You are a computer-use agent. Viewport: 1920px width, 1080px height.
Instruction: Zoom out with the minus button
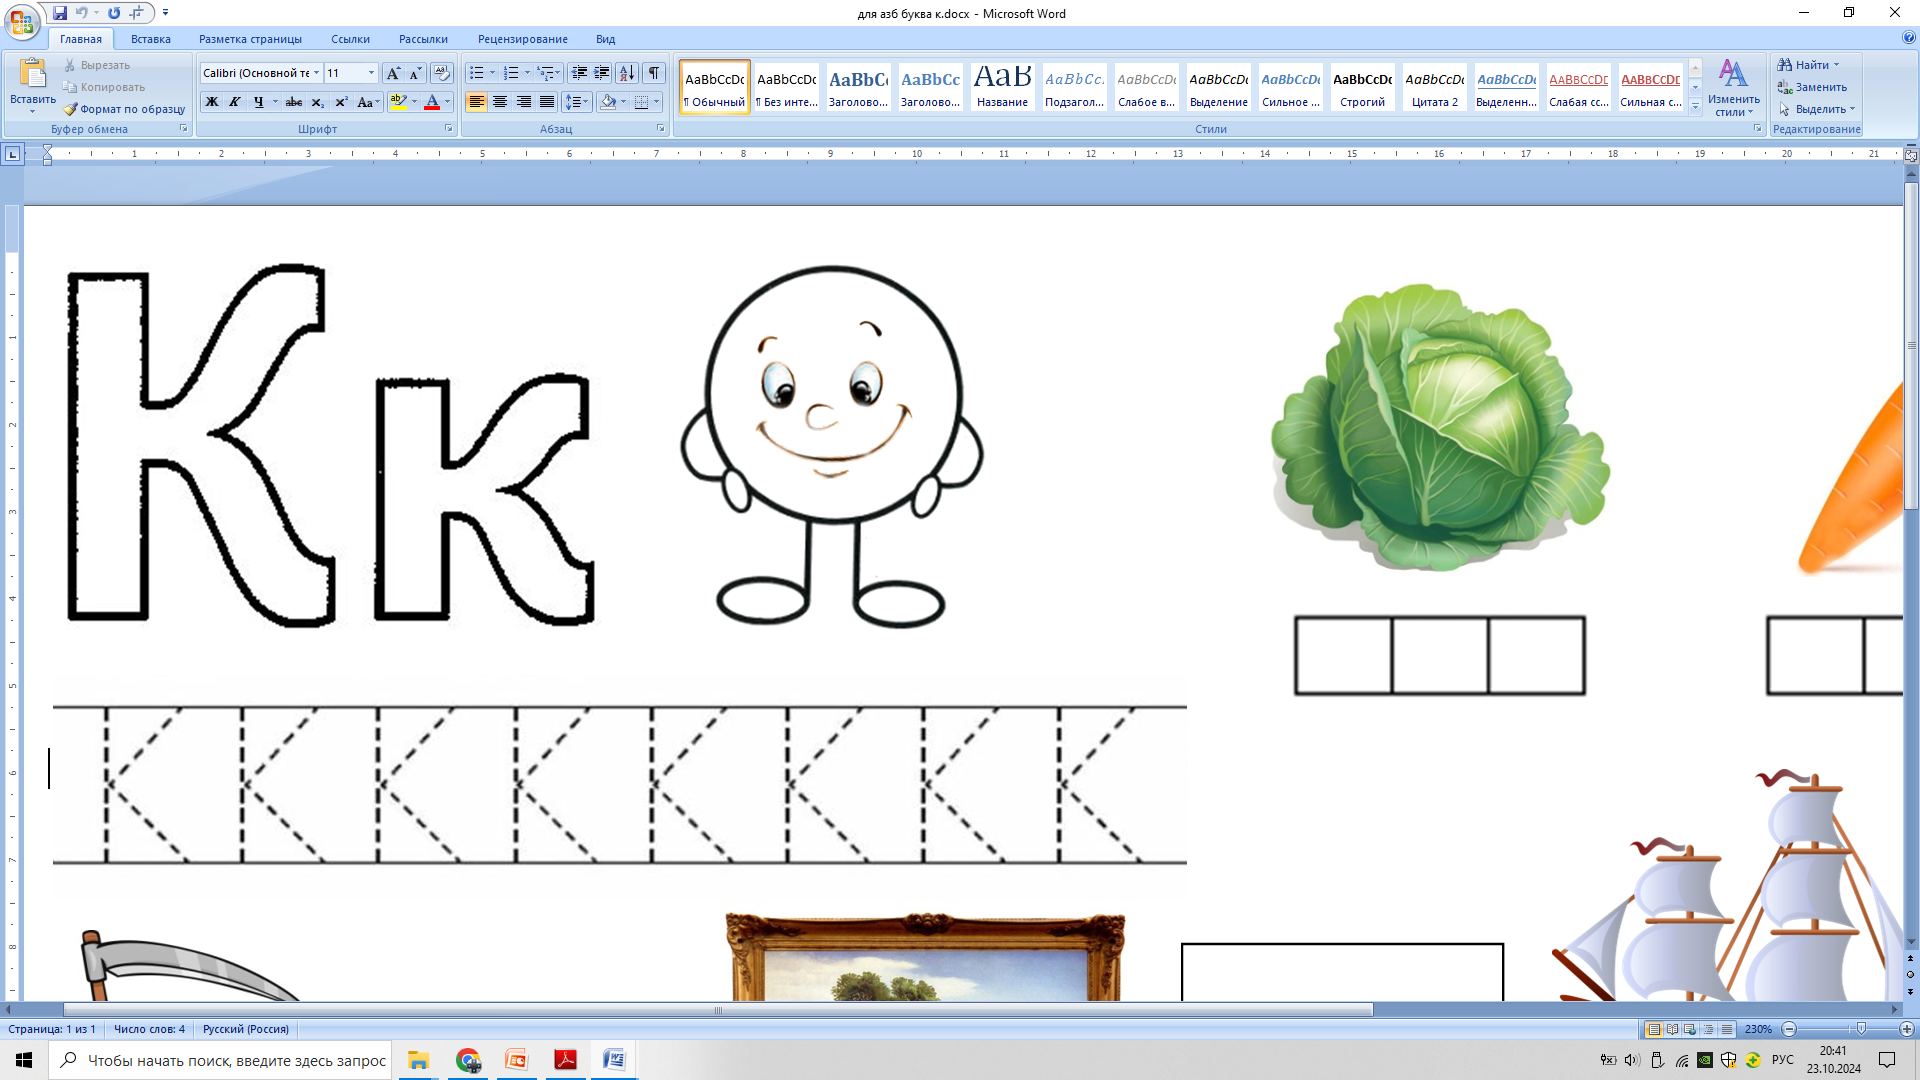(1789, 1029)
